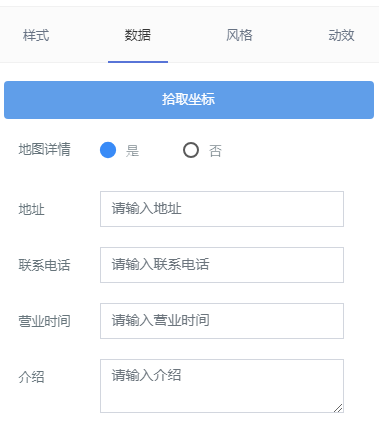Click inside the 请输入介绍 text area
Viewport: 379px width, 437px height.
[222, 386]
